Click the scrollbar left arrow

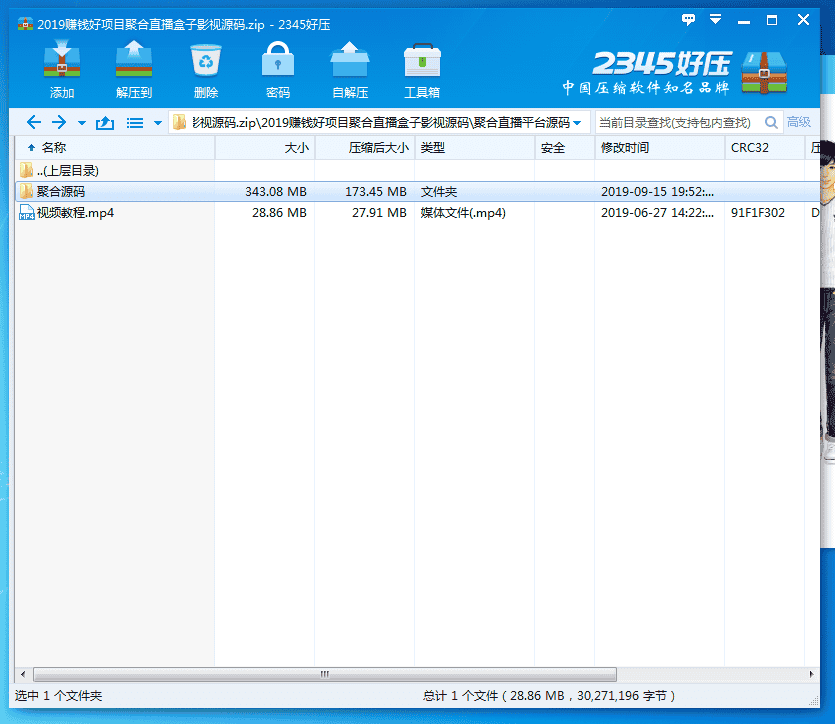tap(22, 674)
